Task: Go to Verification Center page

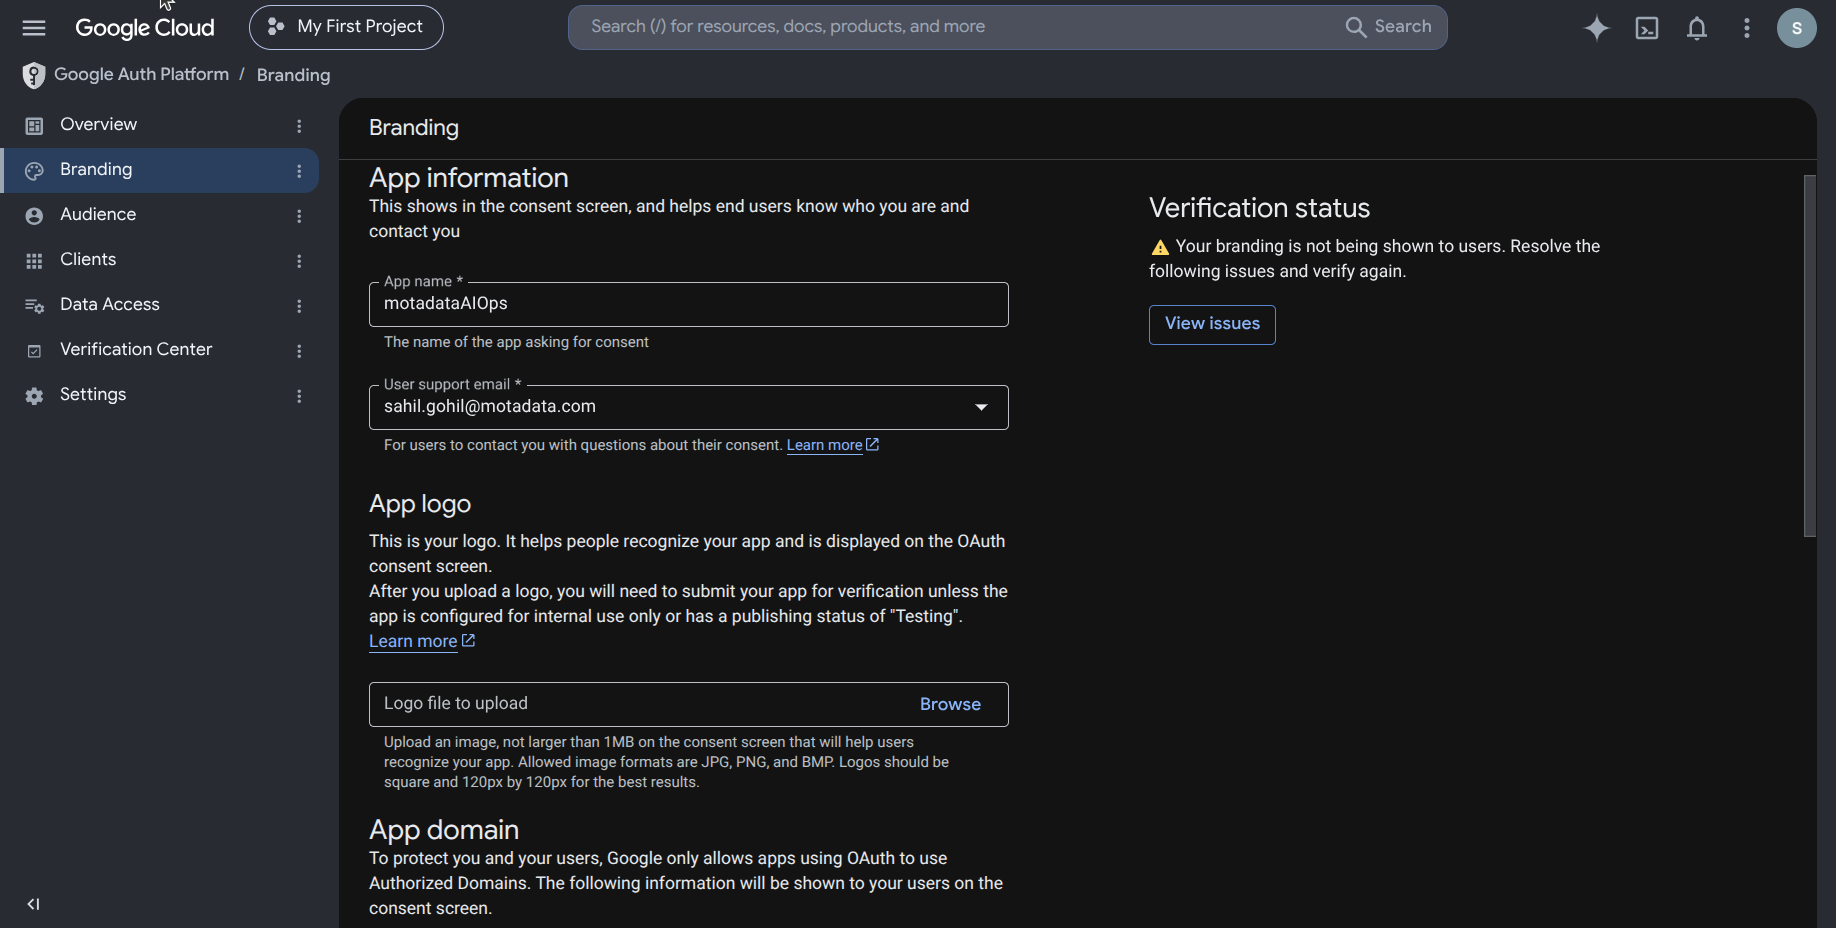Action: [x=136, y=349]
